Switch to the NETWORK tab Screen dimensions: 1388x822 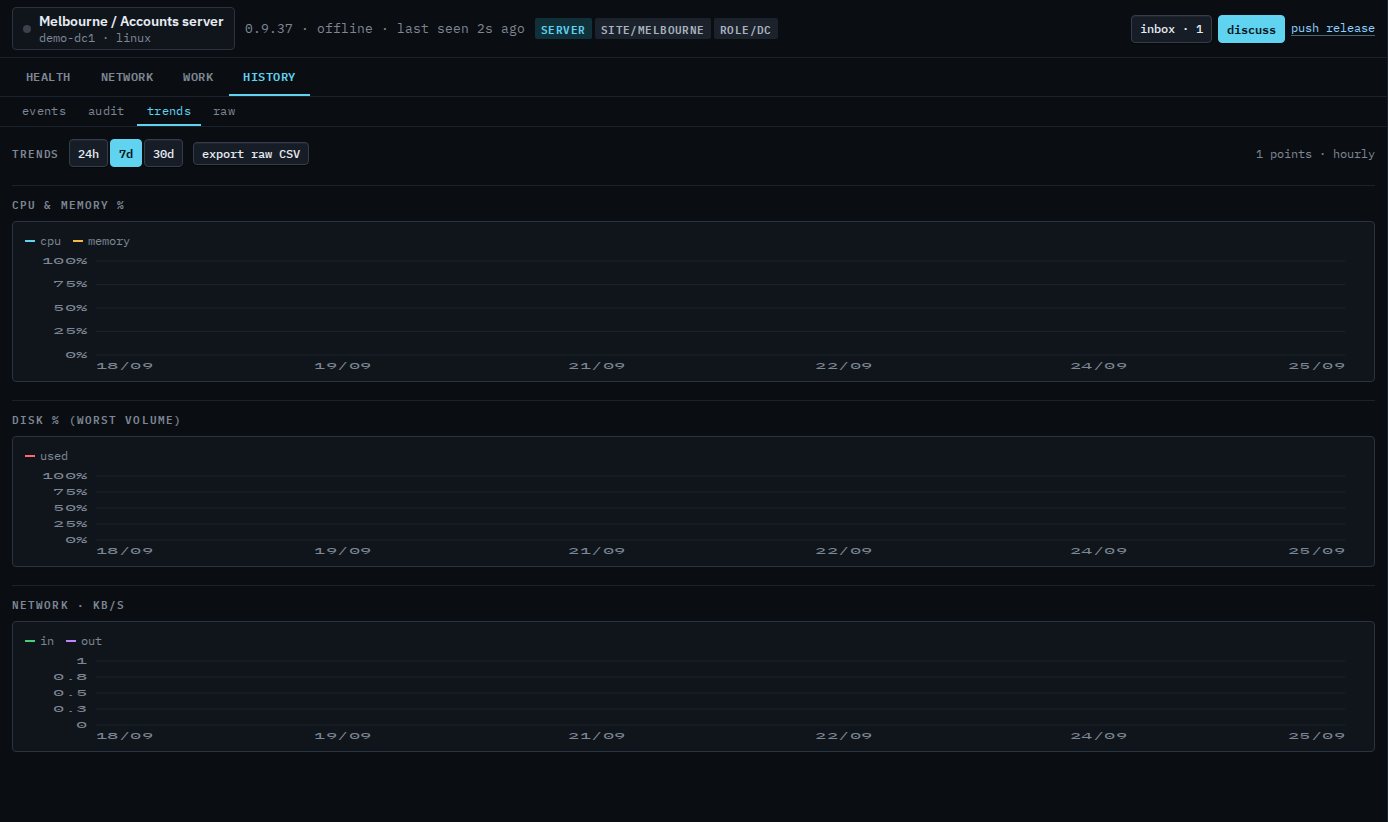pos(127,77)
